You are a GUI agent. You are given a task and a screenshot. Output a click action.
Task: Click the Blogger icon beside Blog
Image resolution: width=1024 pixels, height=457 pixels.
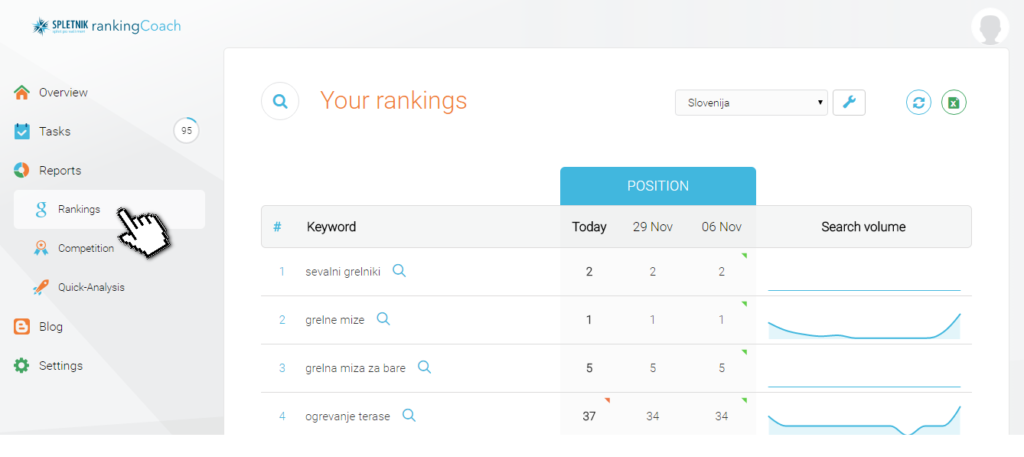click(x=22, y=327)
